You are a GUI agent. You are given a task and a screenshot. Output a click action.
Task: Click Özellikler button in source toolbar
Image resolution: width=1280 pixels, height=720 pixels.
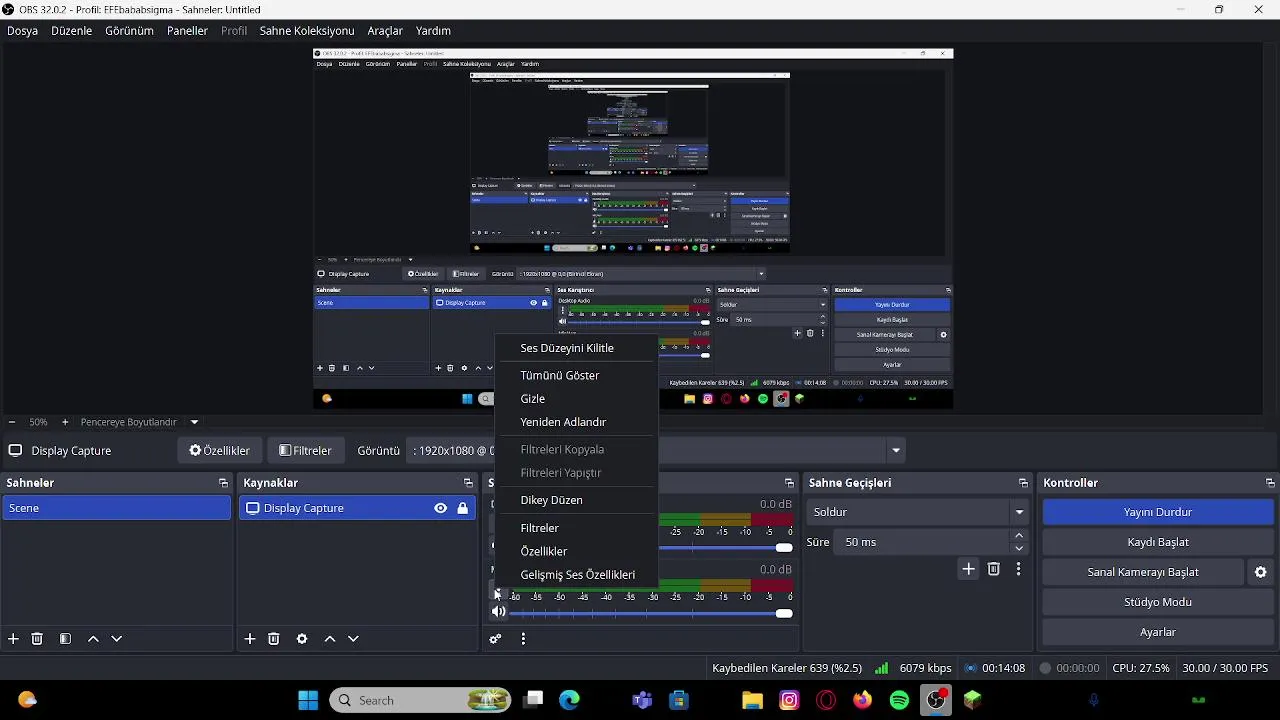click(220, 450)
